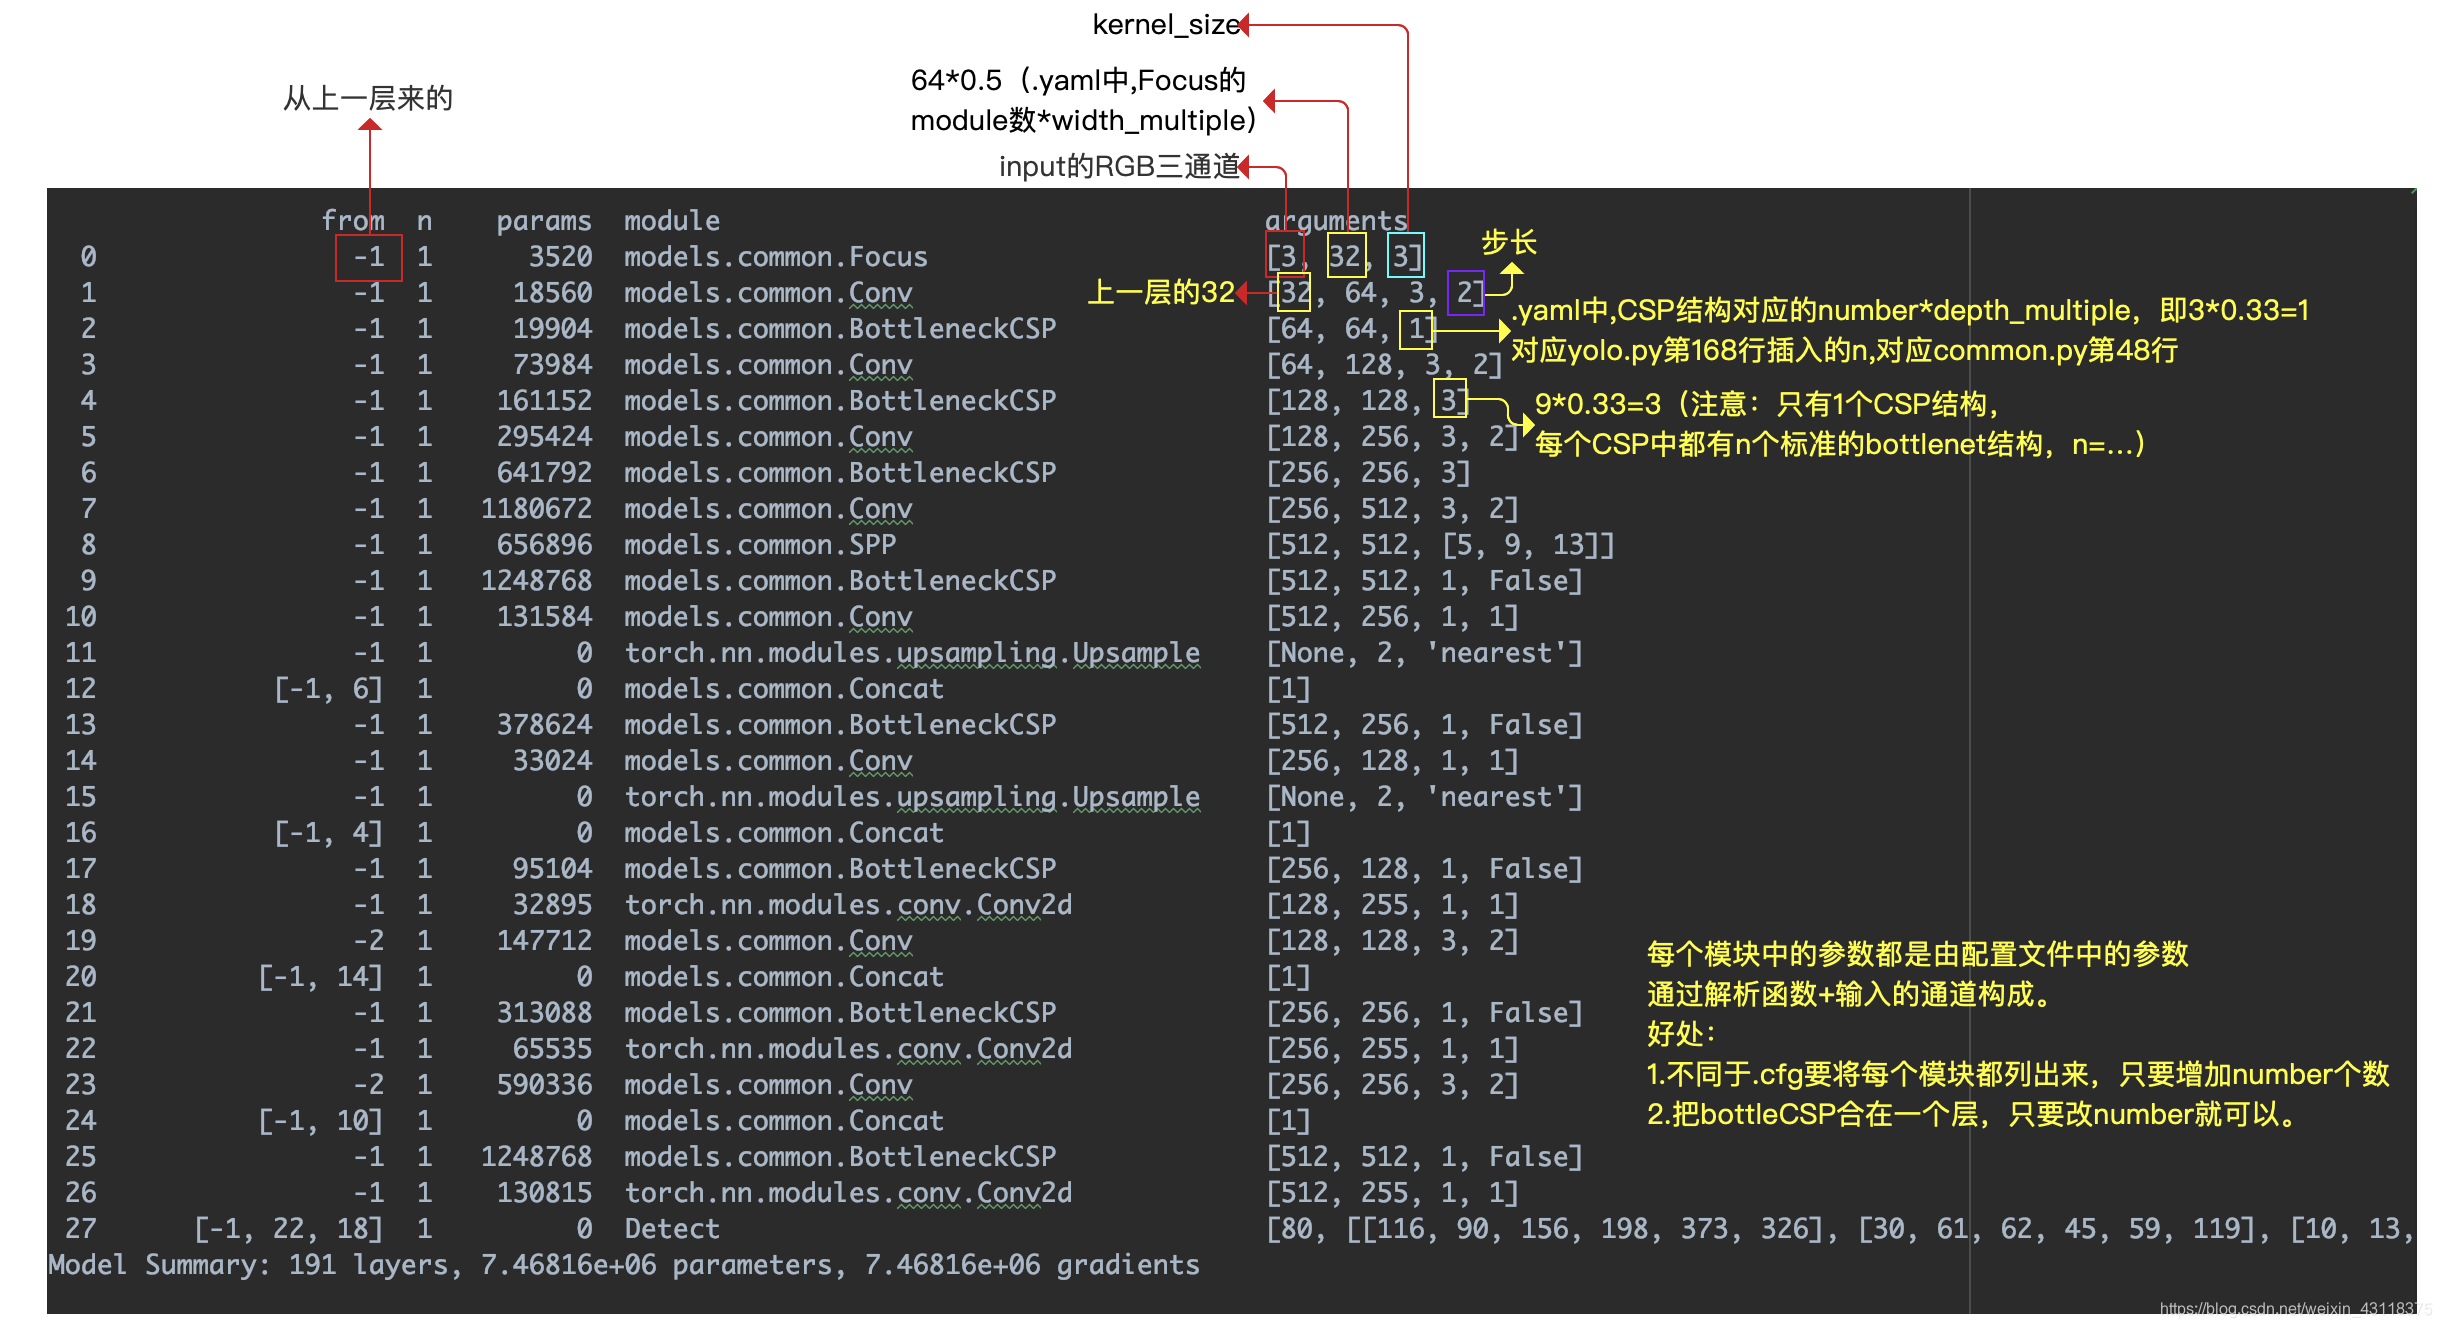Click arguments '[512, 512, [5, 9, 13]]'
Viewport: 2442px width, 1328px height.
[x=1440, y=545]
